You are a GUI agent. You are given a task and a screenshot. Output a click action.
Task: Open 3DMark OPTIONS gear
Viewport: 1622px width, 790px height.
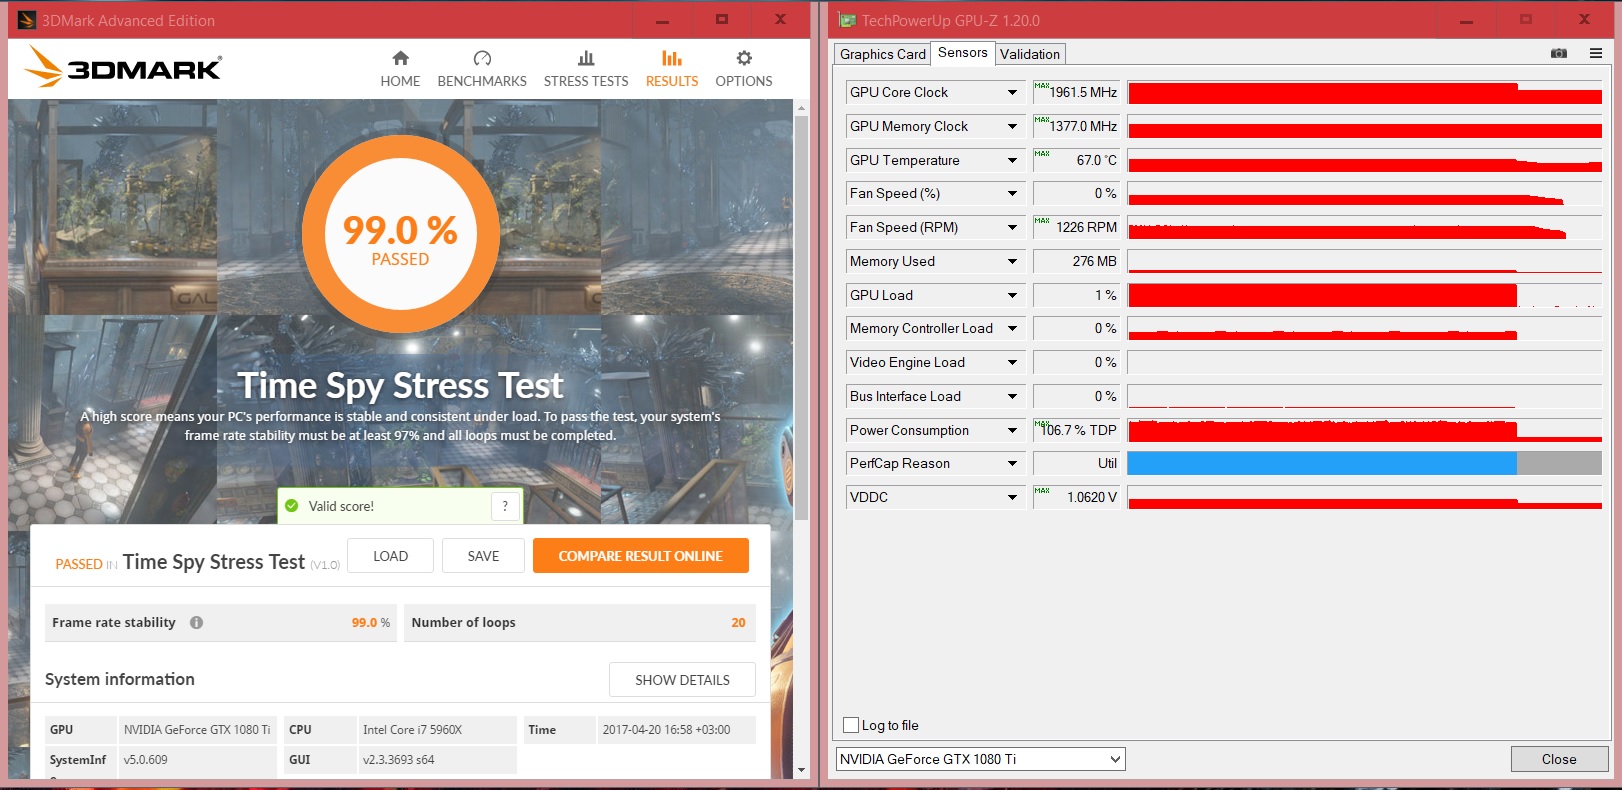pos(744,69)
